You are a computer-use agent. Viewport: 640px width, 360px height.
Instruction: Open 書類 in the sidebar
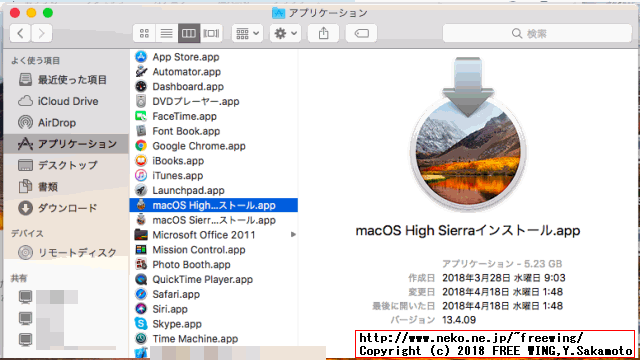65,187
